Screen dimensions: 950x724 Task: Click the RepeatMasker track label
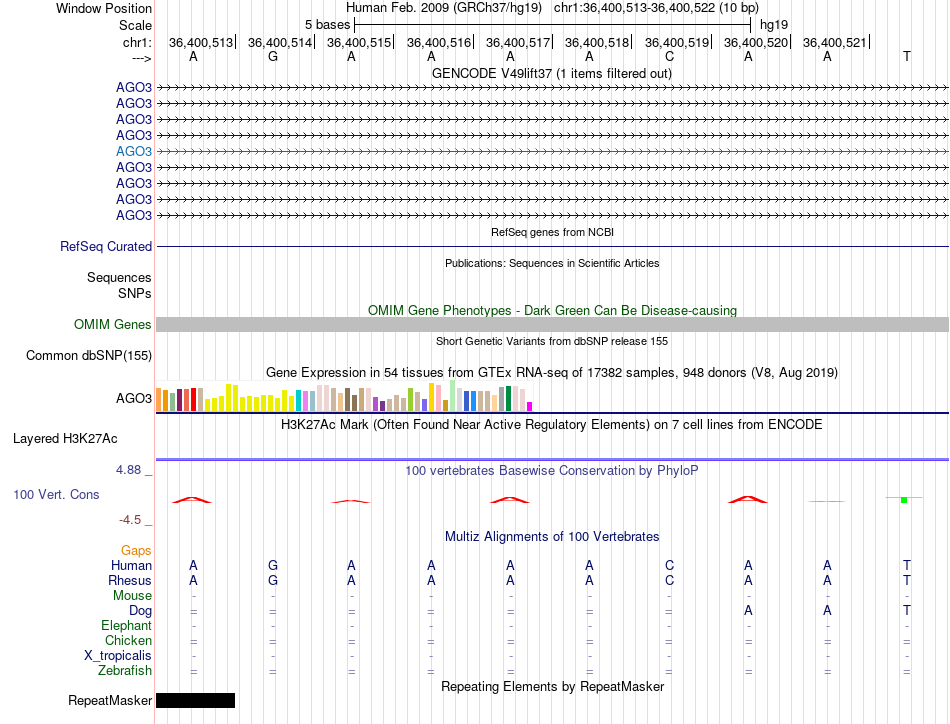tap(110, 700)
